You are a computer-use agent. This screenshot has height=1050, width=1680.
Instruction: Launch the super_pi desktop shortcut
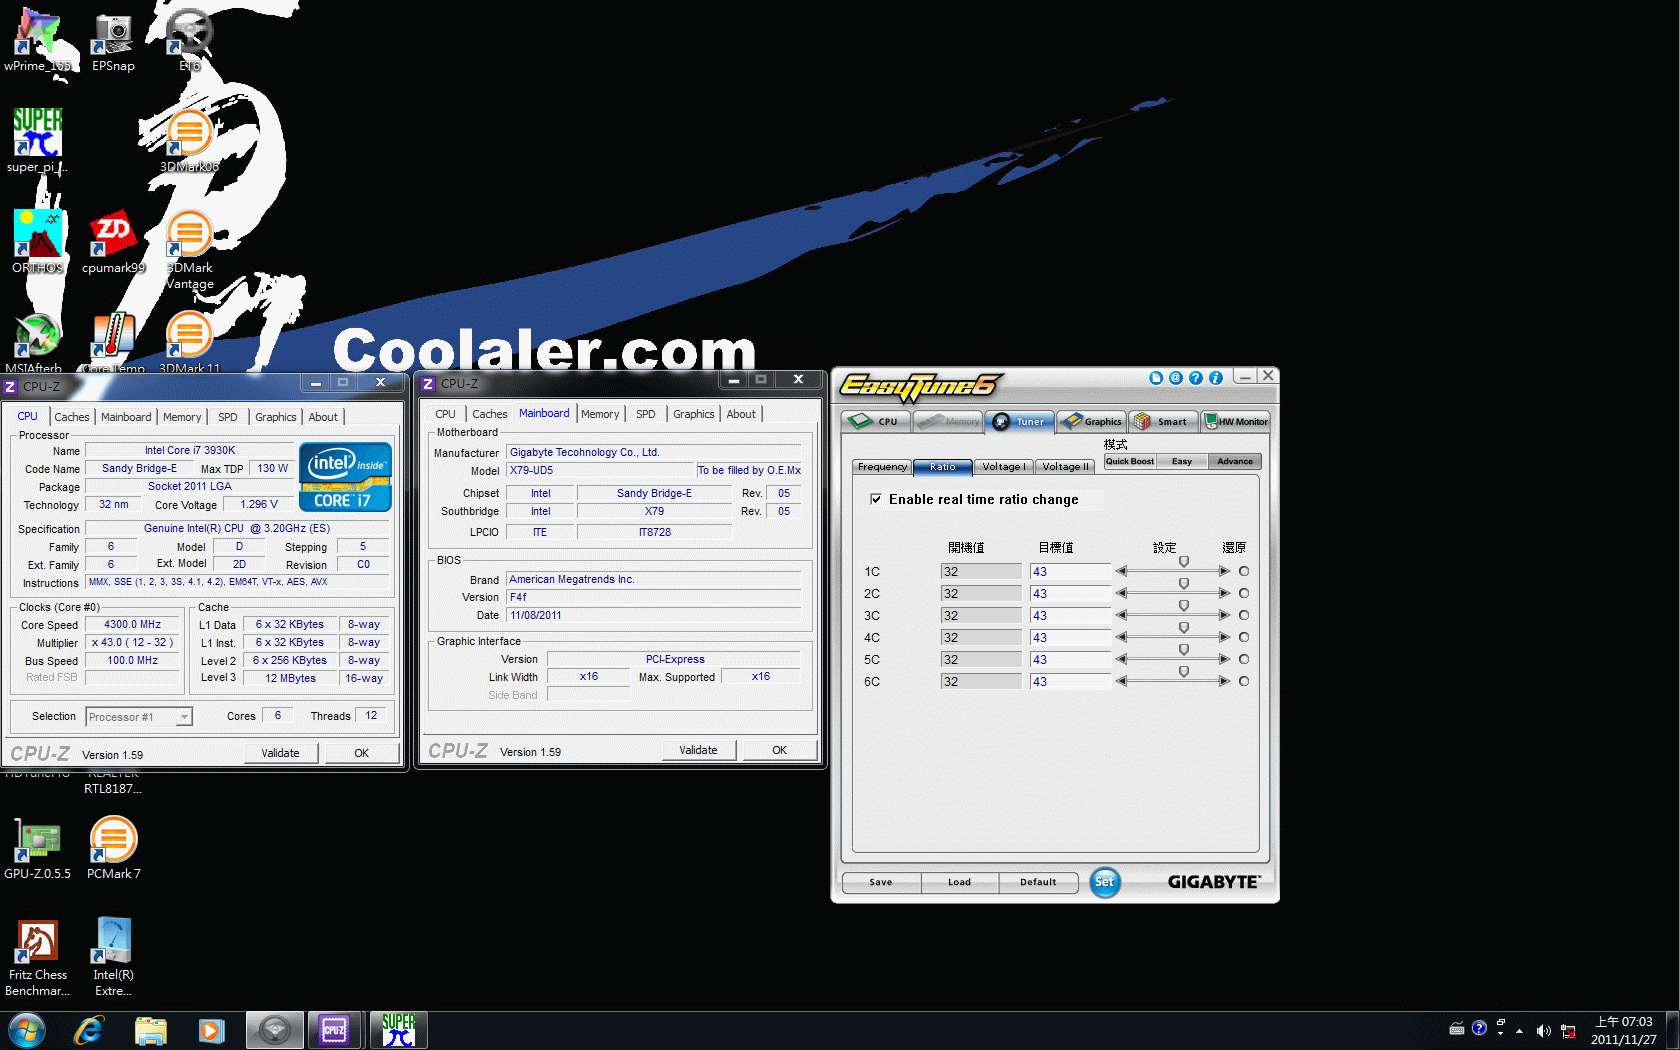point(37,140)
